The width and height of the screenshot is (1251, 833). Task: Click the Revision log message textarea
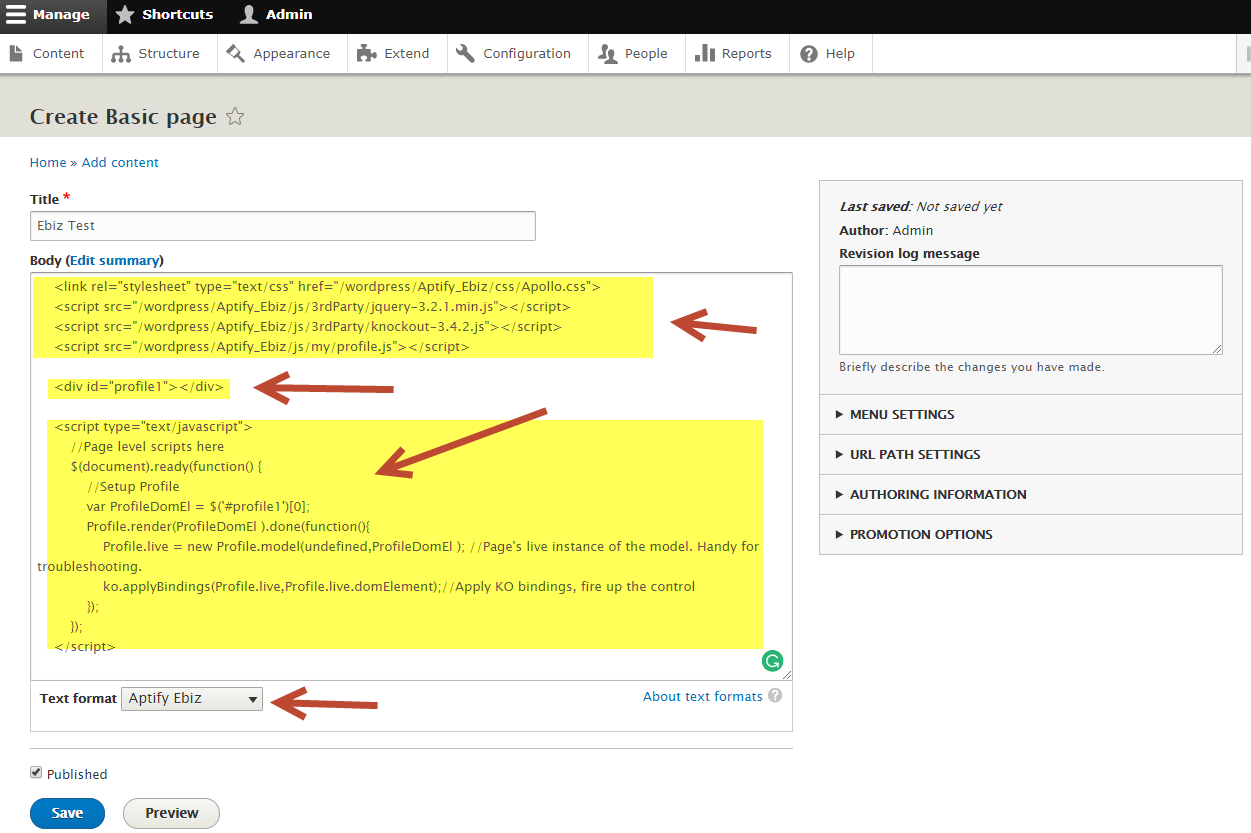coord(1031,309)
